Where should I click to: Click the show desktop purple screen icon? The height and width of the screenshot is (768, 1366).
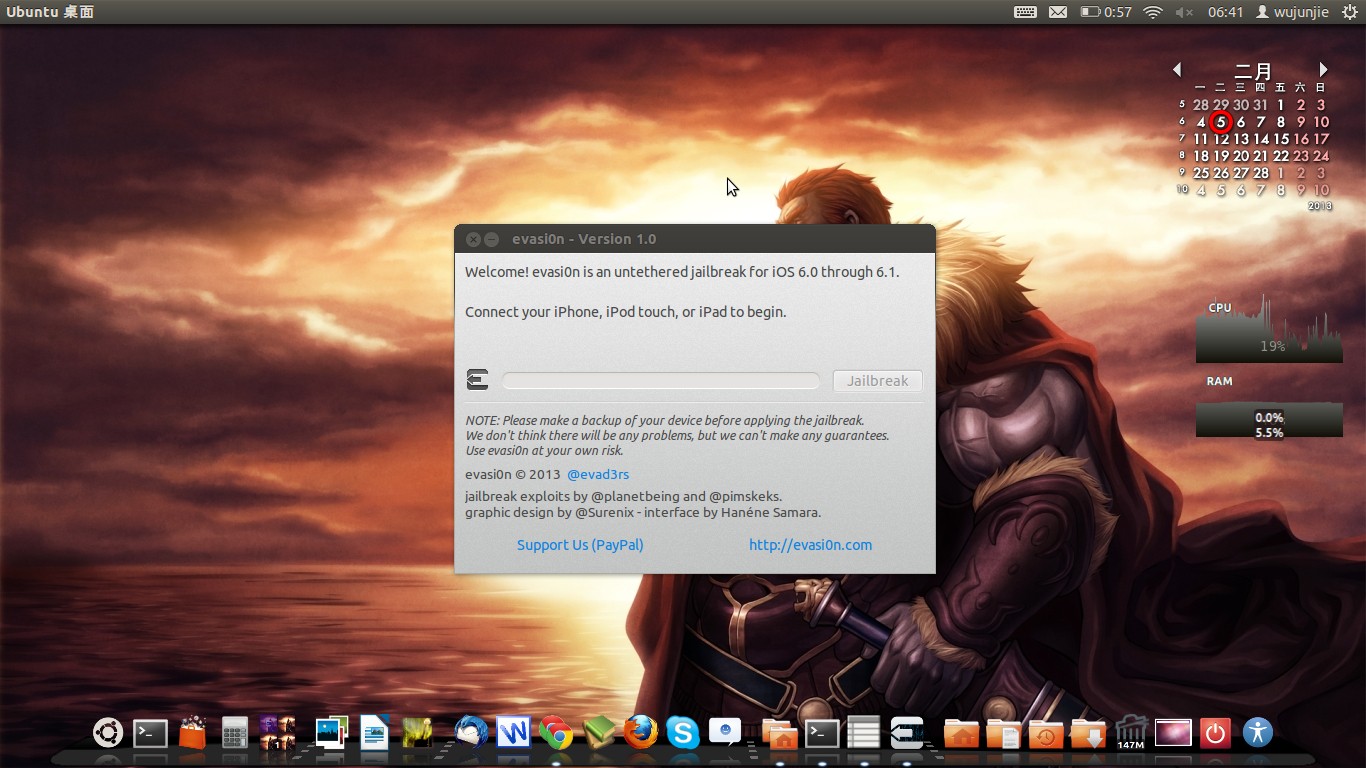(x=1173, y=733)
